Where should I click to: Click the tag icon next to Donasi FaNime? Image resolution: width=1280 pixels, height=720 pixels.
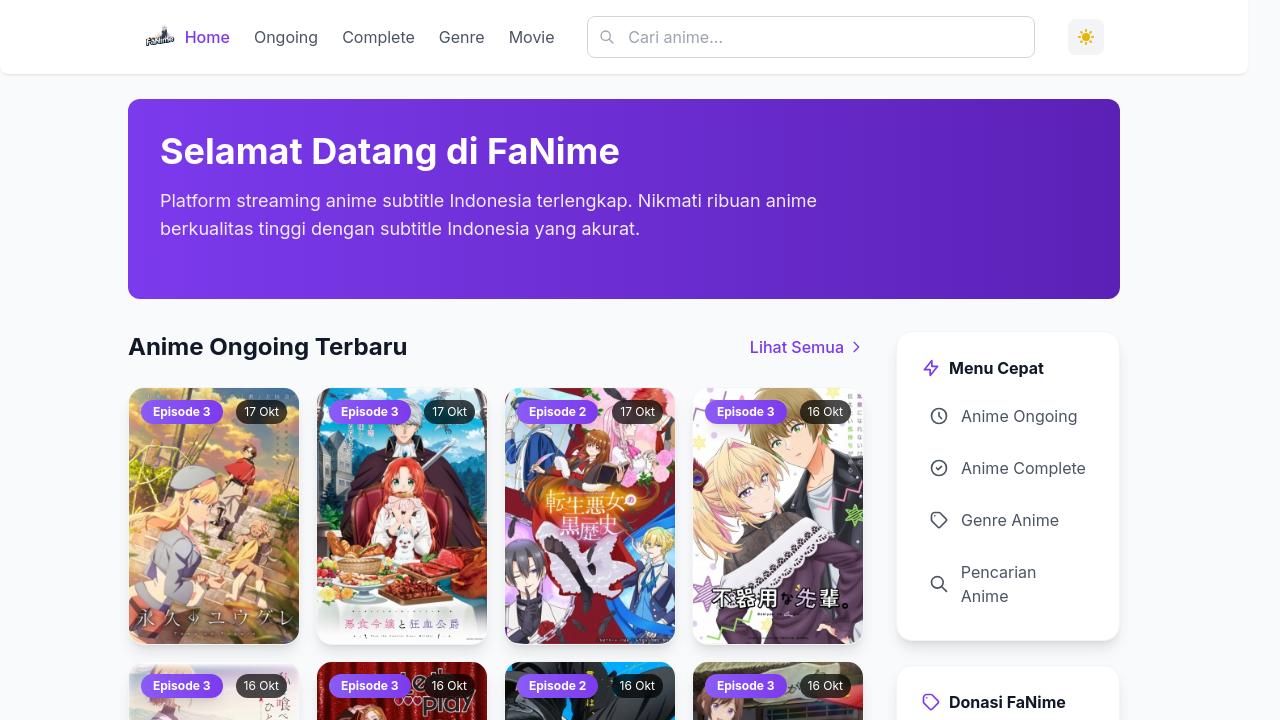click(931, 702)
